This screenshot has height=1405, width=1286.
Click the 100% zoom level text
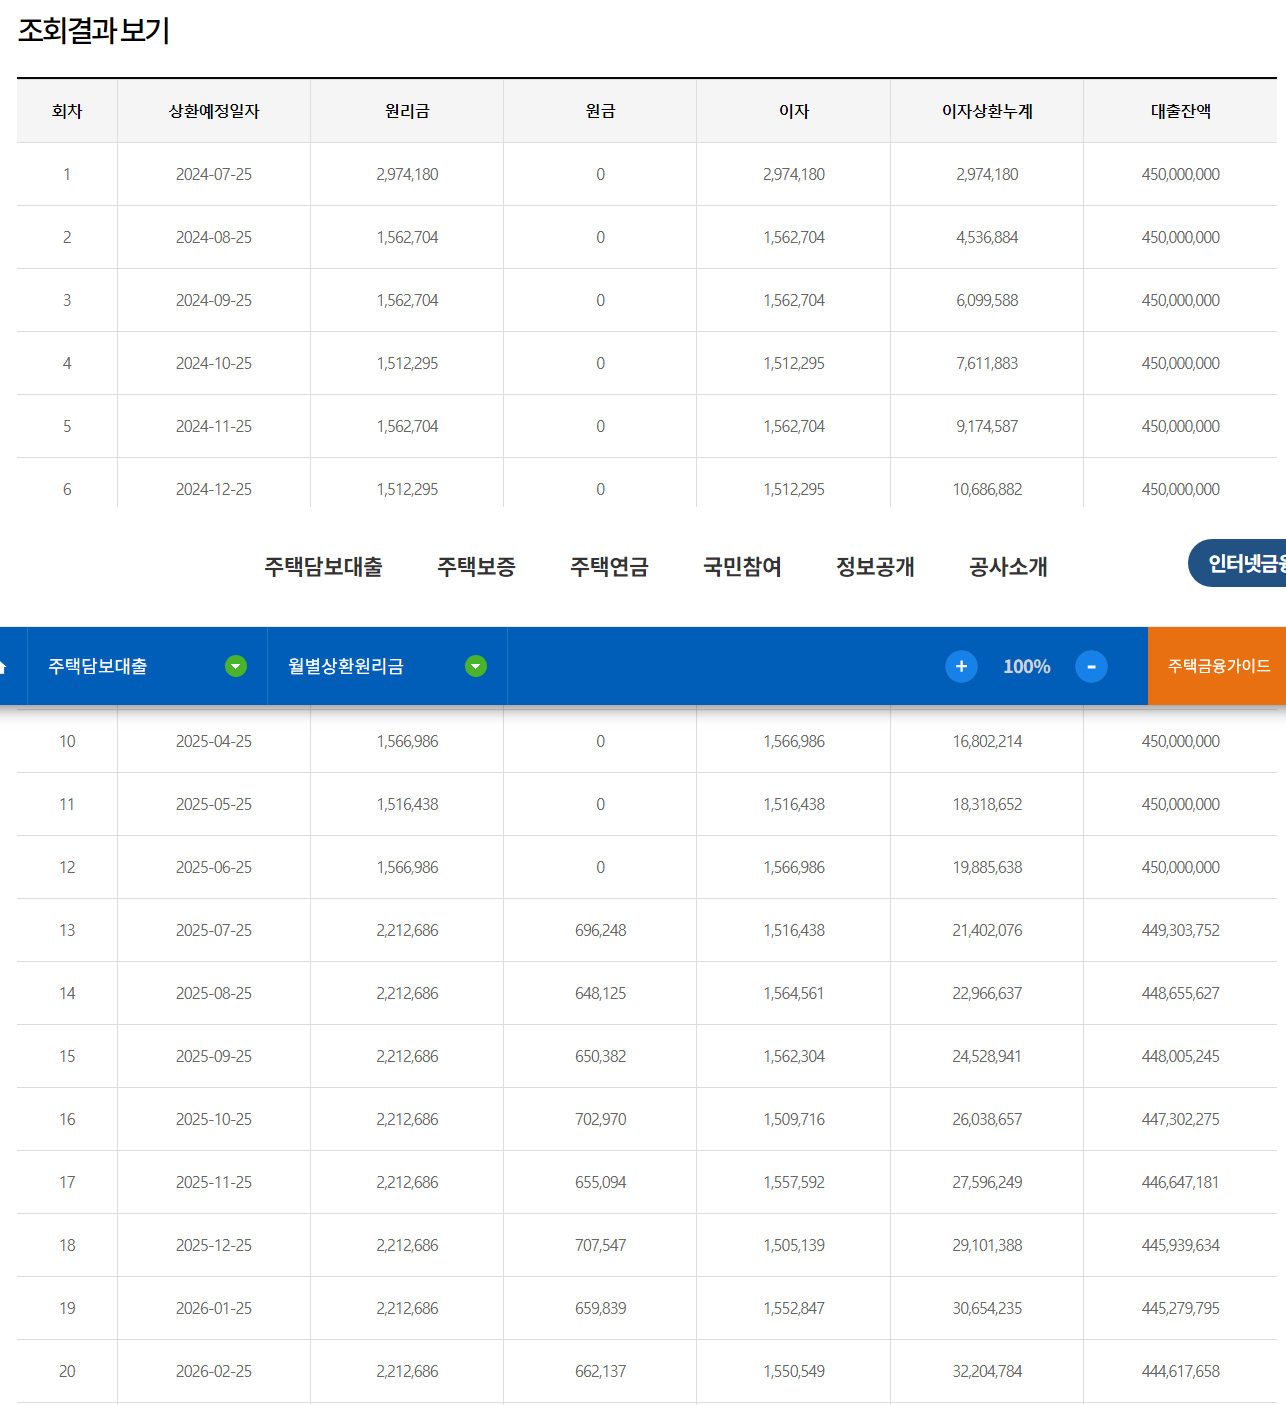tap(1027, 667)
